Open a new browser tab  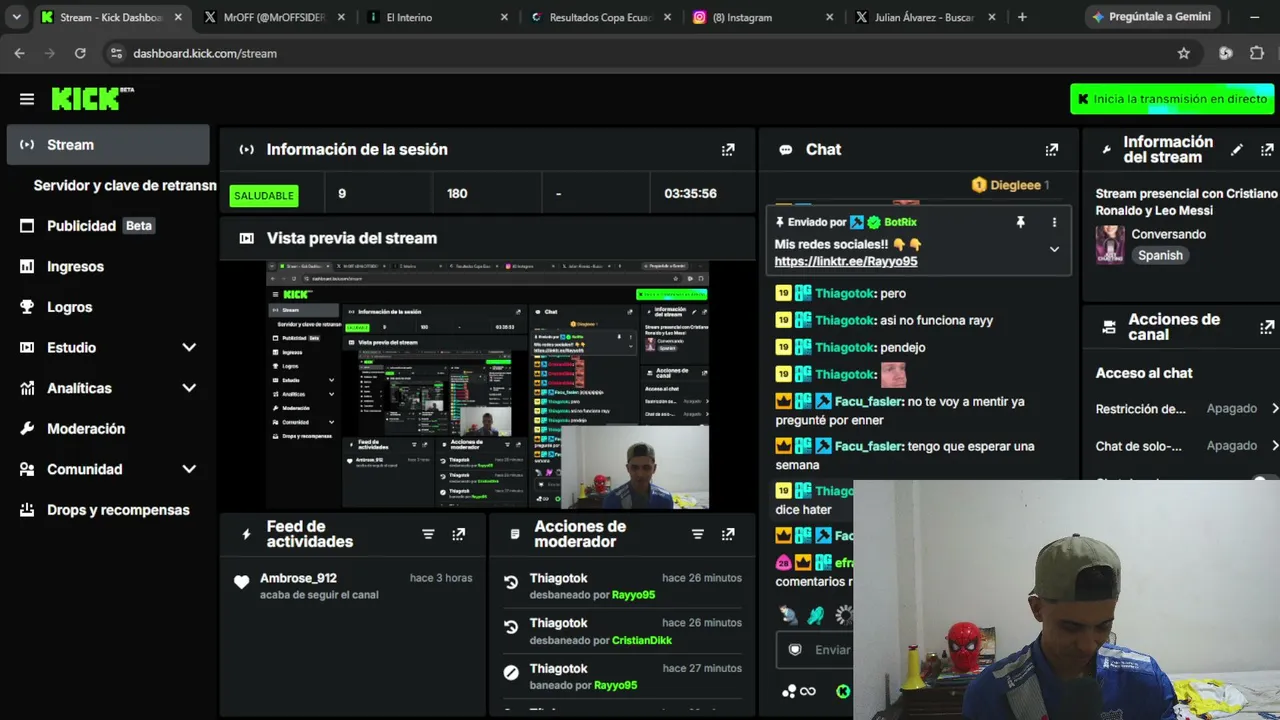point(1022,17)
